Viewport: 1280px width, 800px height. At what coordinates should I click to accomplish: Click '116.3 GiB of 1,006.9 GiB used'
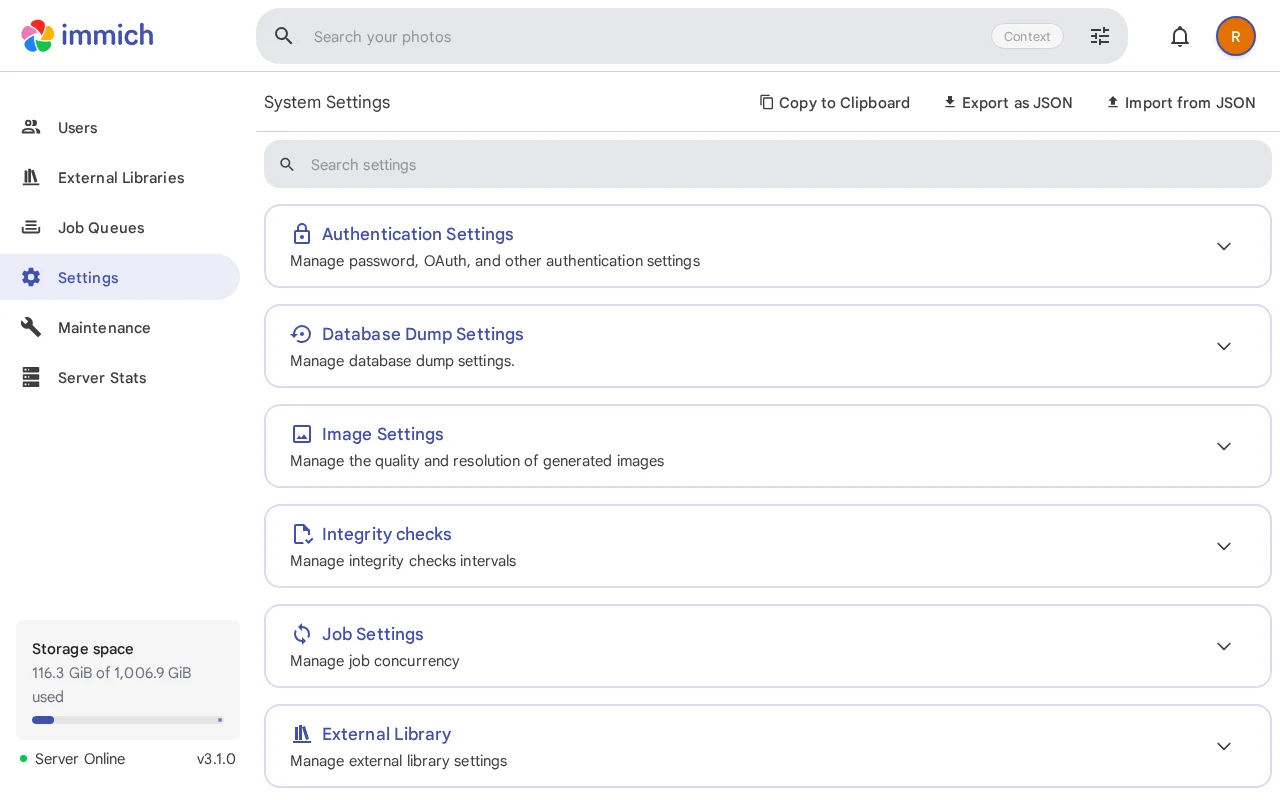tap(112, 685)
